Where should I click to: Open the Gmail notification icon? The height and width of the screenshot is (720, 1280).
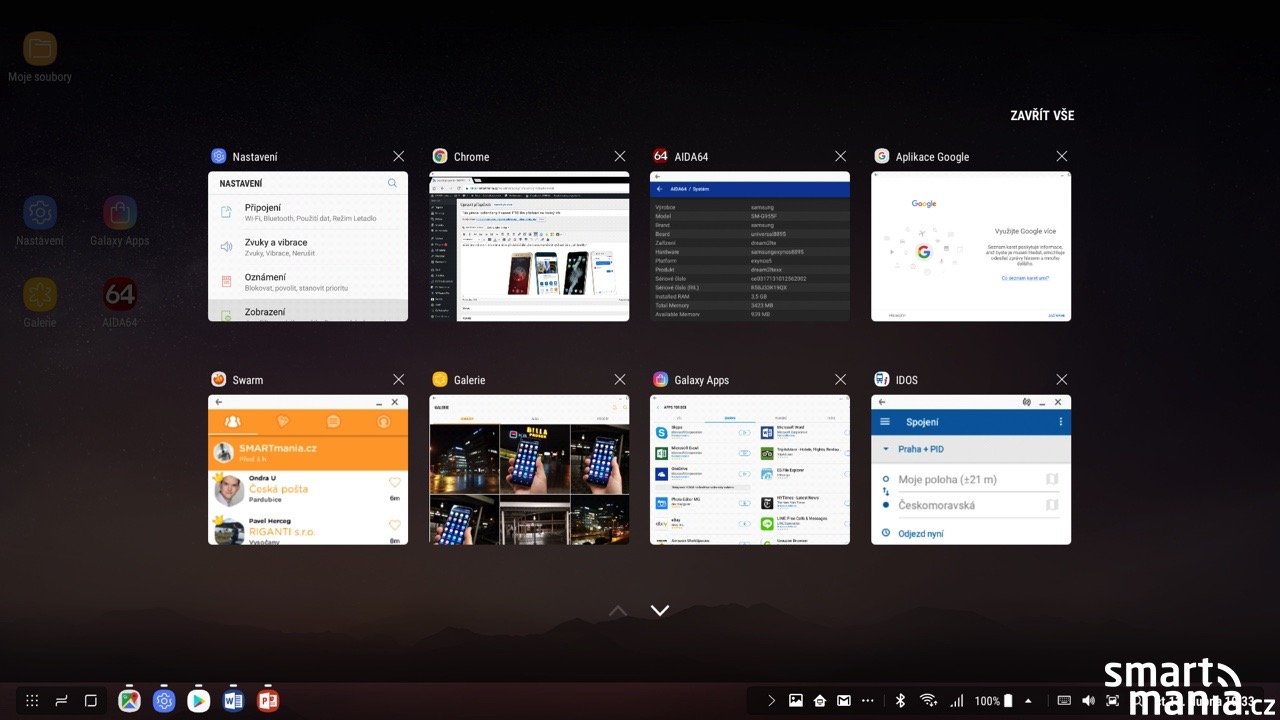pos(844,701)
